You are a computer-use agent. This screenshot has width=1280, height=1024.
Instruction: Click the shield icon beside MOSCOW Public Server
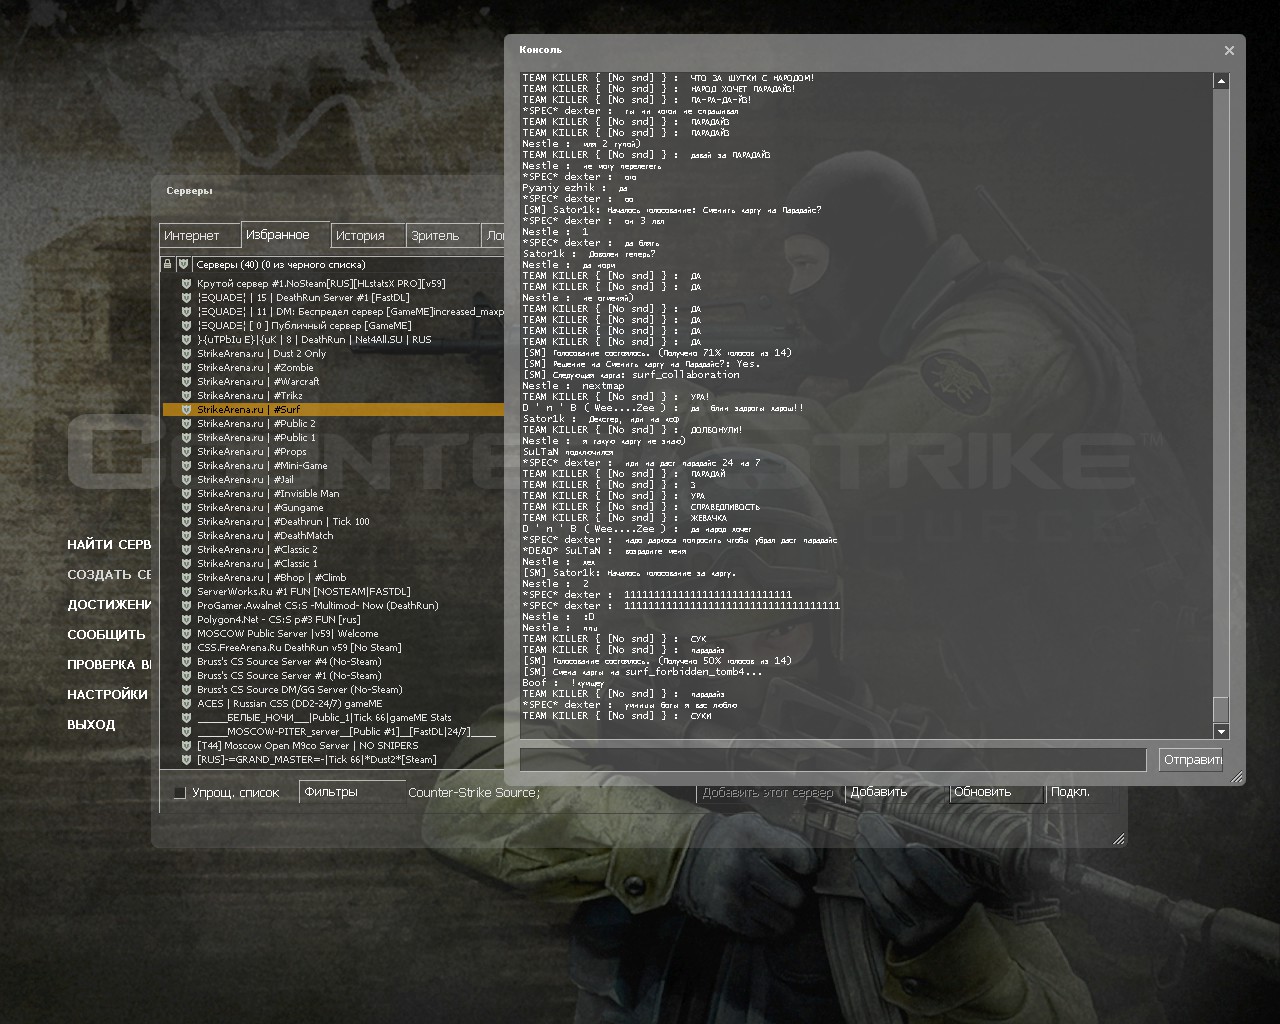186,634
